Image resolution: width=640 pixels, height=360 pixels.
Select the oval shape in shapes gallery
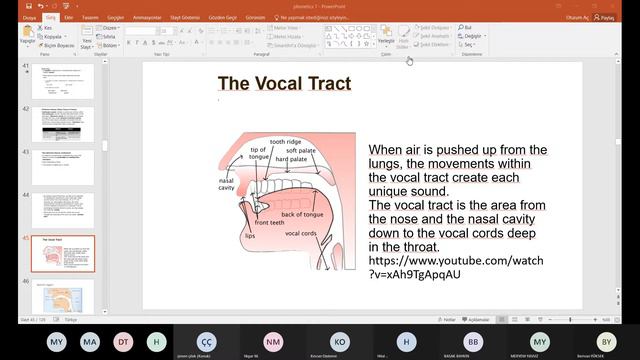pos(359,29)
